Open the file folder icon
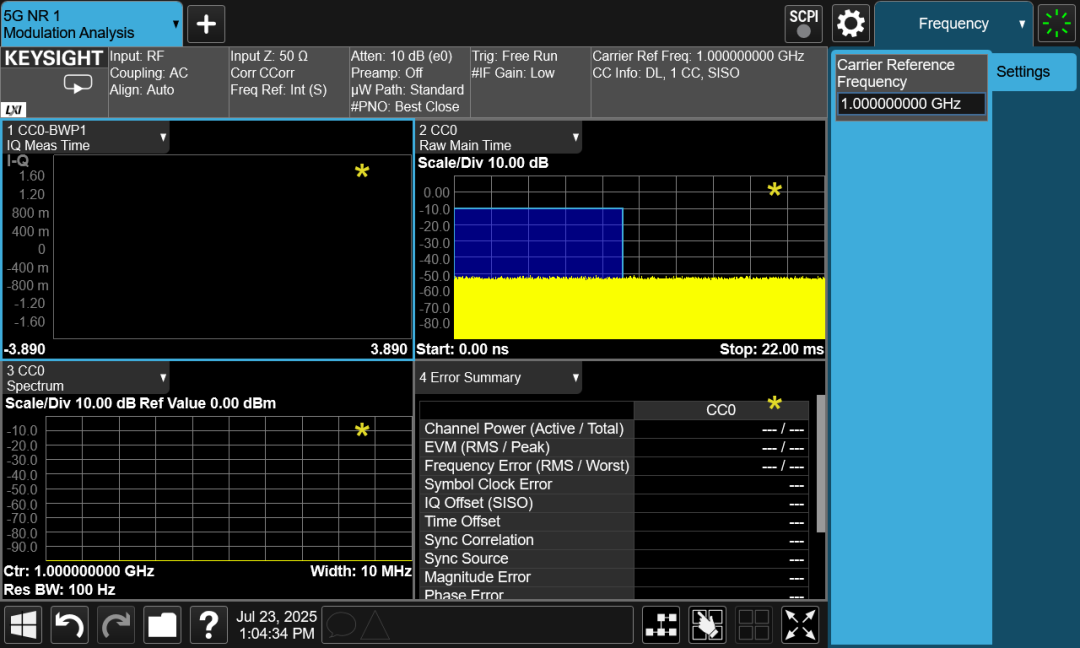This screenshot has width=1080, height=648. coord(162,625)
